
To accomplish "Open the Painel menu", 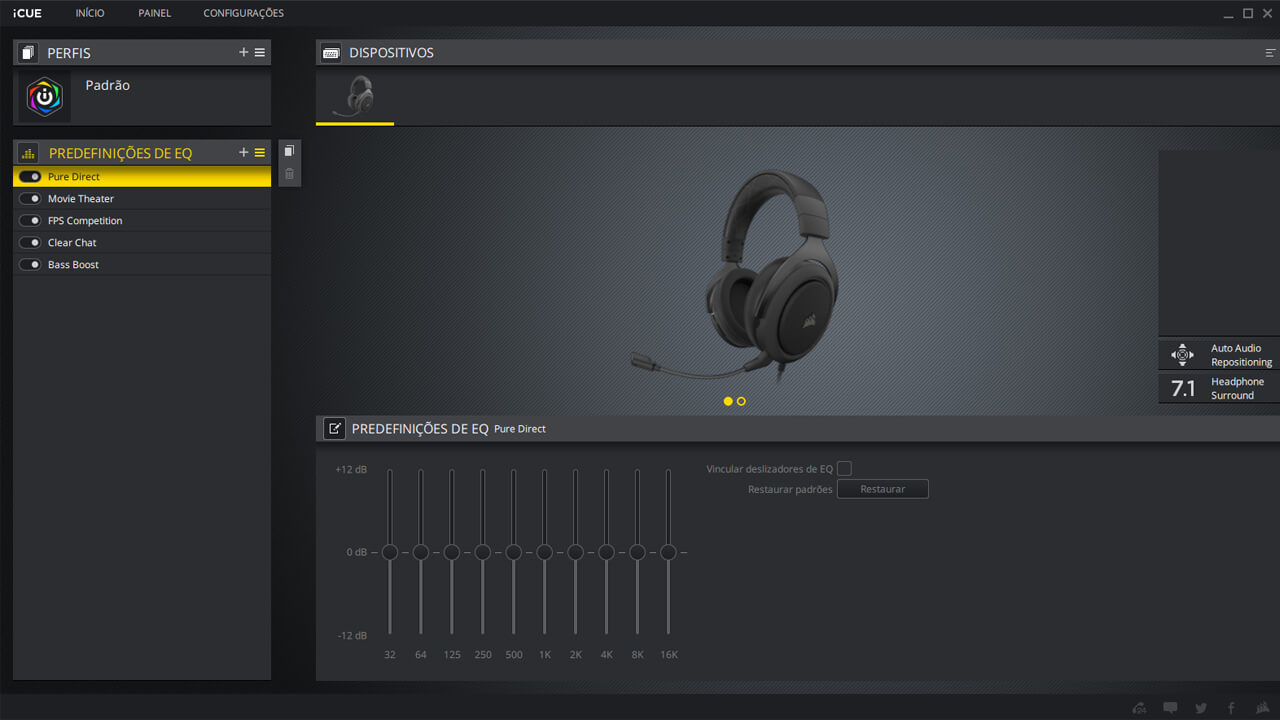I will [154, 13].
